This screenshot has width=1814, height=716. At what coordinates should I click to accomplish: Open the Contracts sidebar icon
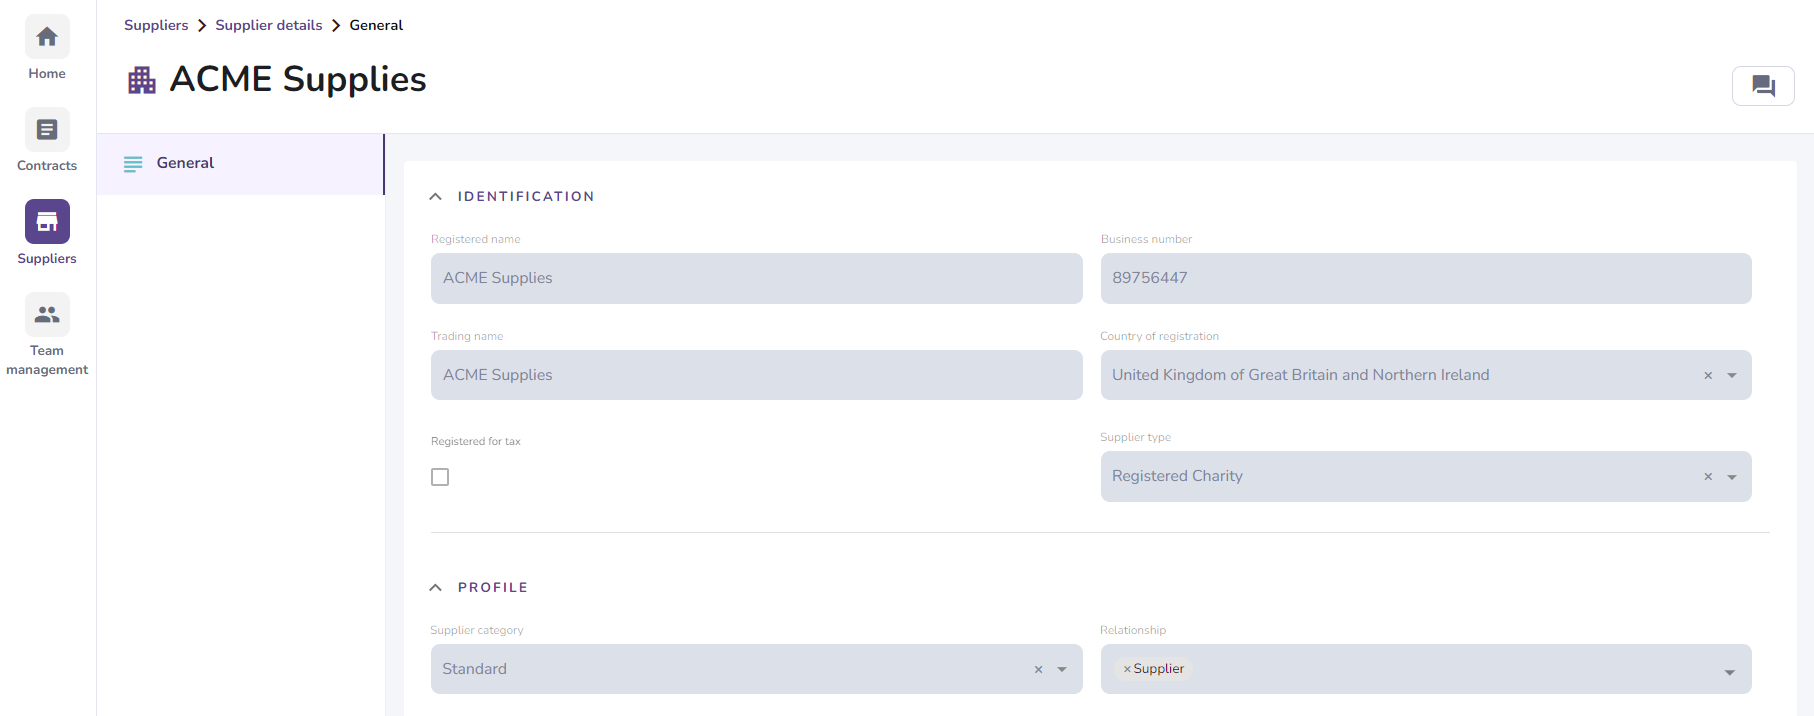47,130
